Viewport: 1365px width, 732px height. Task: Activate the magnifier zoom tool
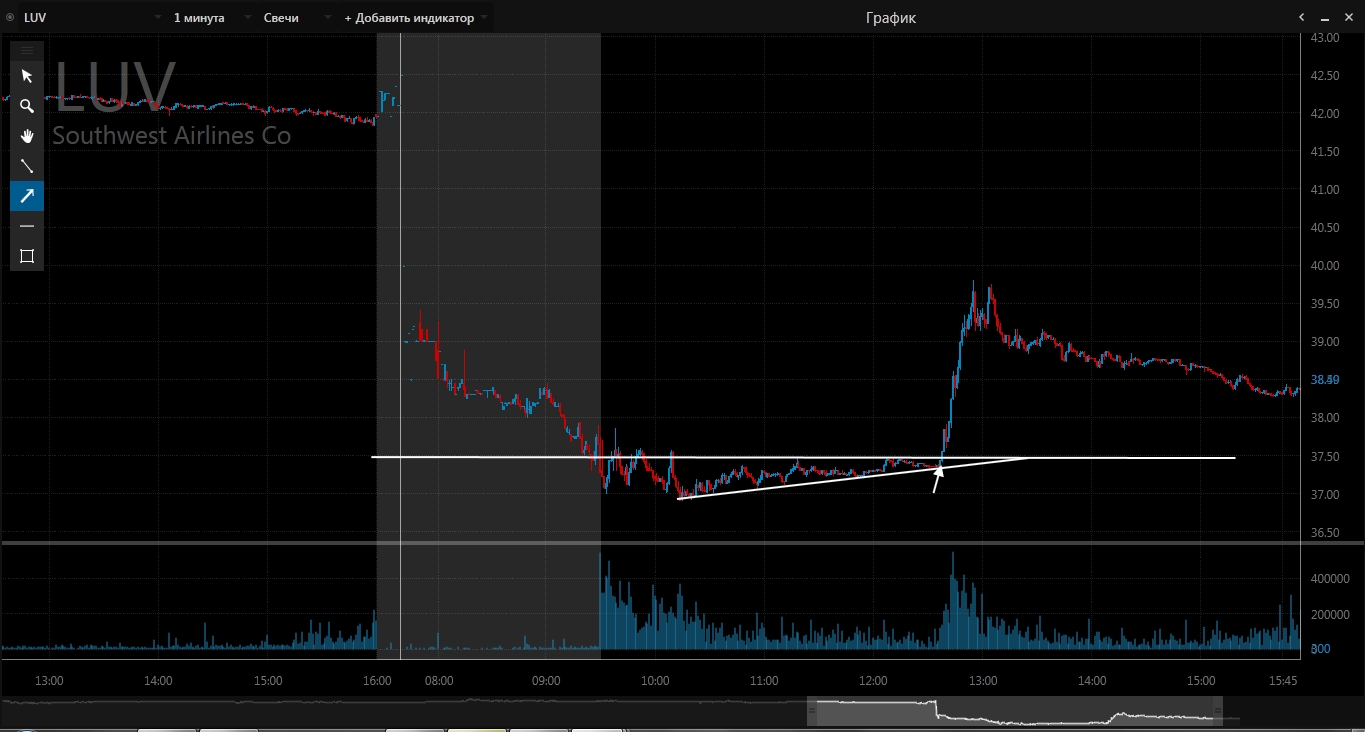point(27,106)
